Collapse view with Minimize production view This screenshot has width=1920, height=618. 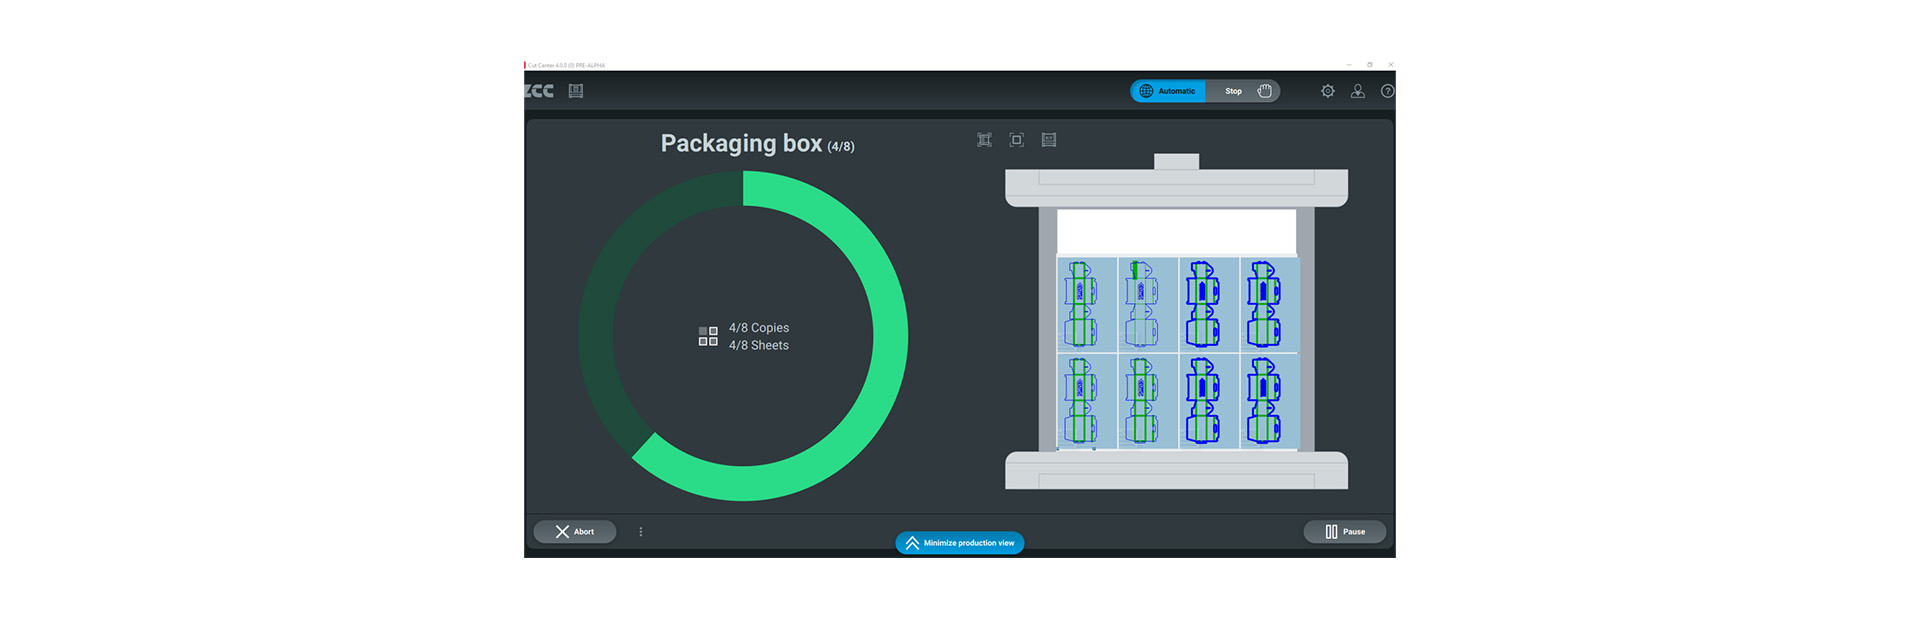[960, 543]
